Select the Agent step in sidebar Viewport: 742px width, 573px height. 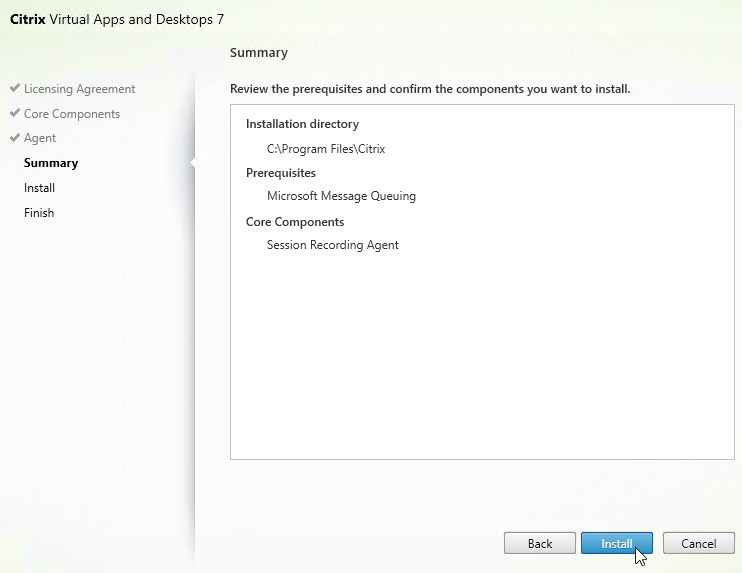[40, 138]
